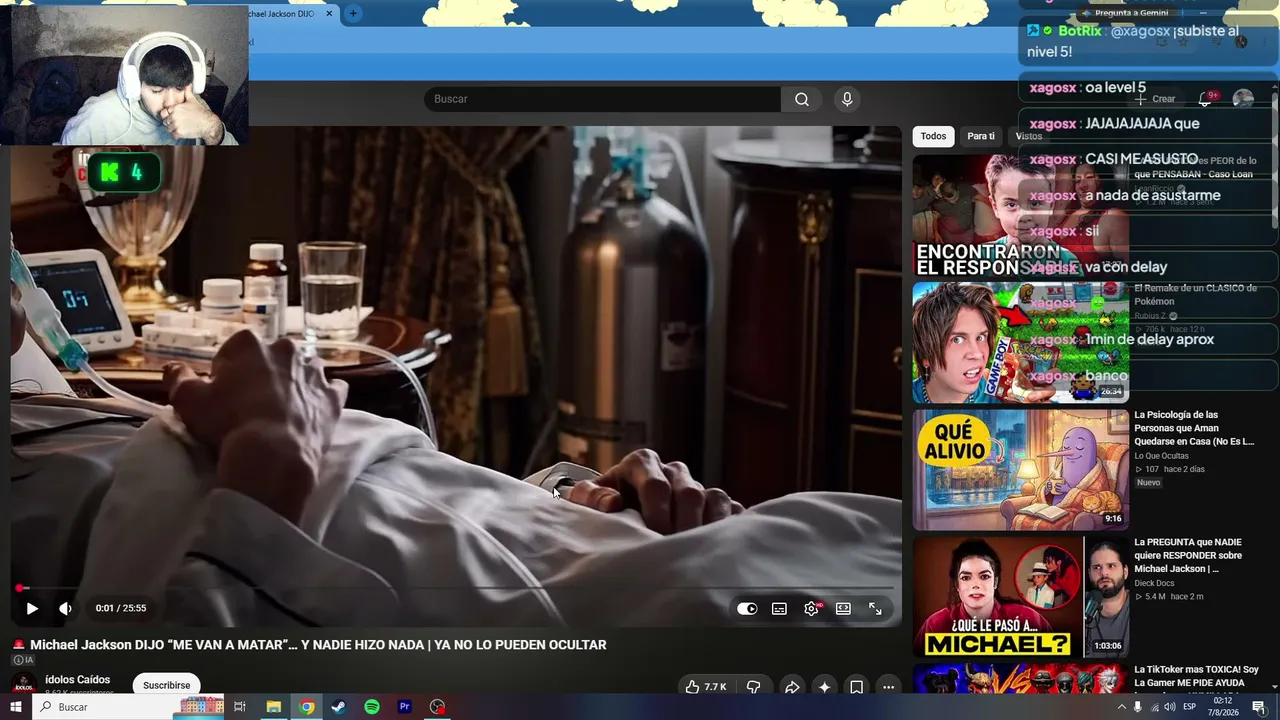The width and height of the screenshot is (1280, 720).
Task: Toggle the autoplay switch in the player
Action: pyautogui.click(x=747, y=608)
